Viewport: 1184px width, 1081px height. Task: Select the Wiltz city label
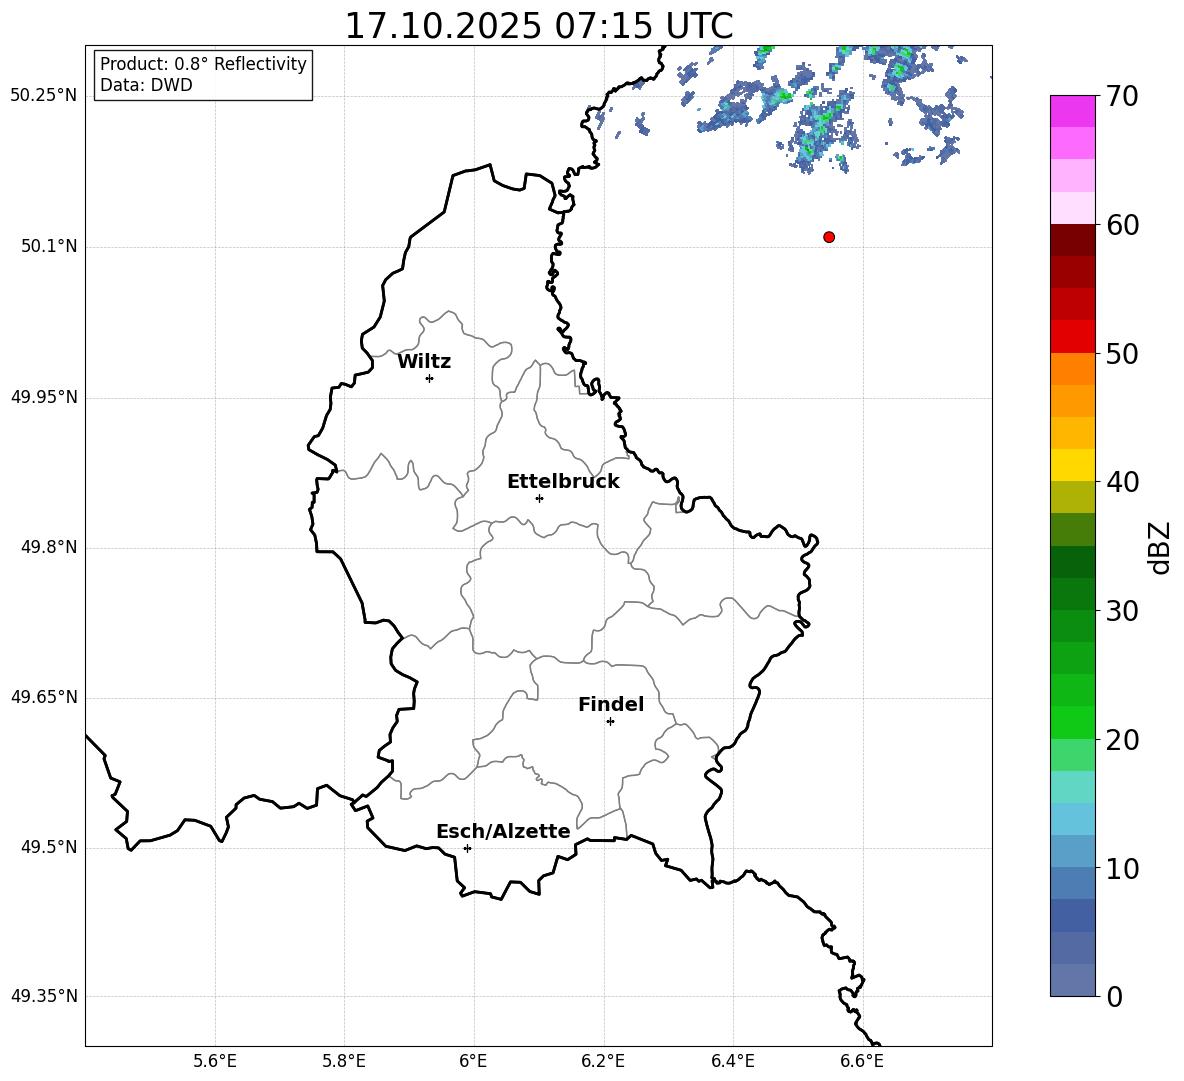pyautogui.click(x=424, y=362)
